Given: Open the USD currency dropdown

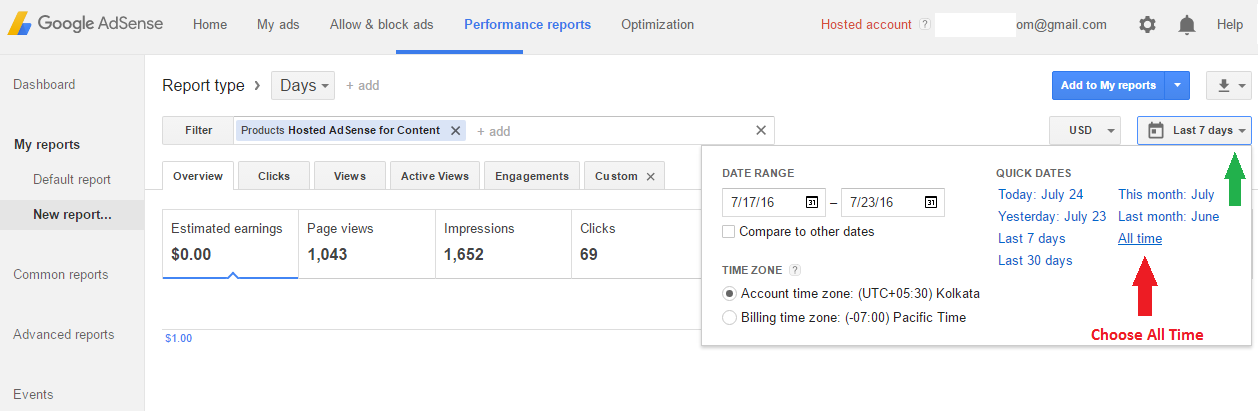Looking at the screenshot, I should [1086, 130].
